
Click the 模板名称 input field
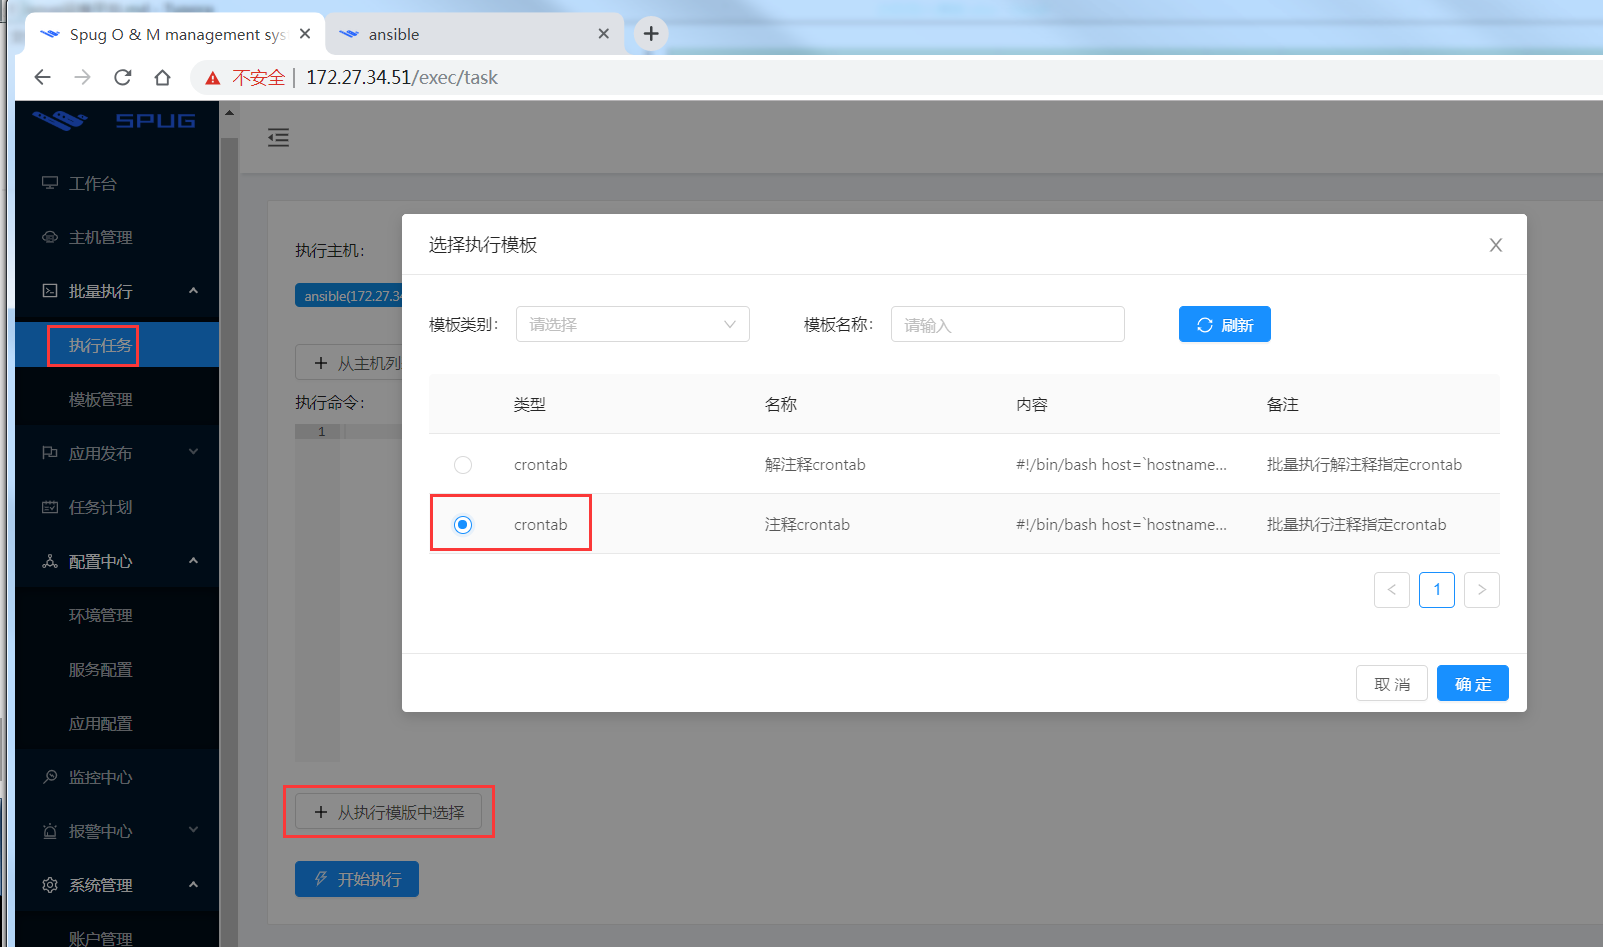click(1008, 324)
